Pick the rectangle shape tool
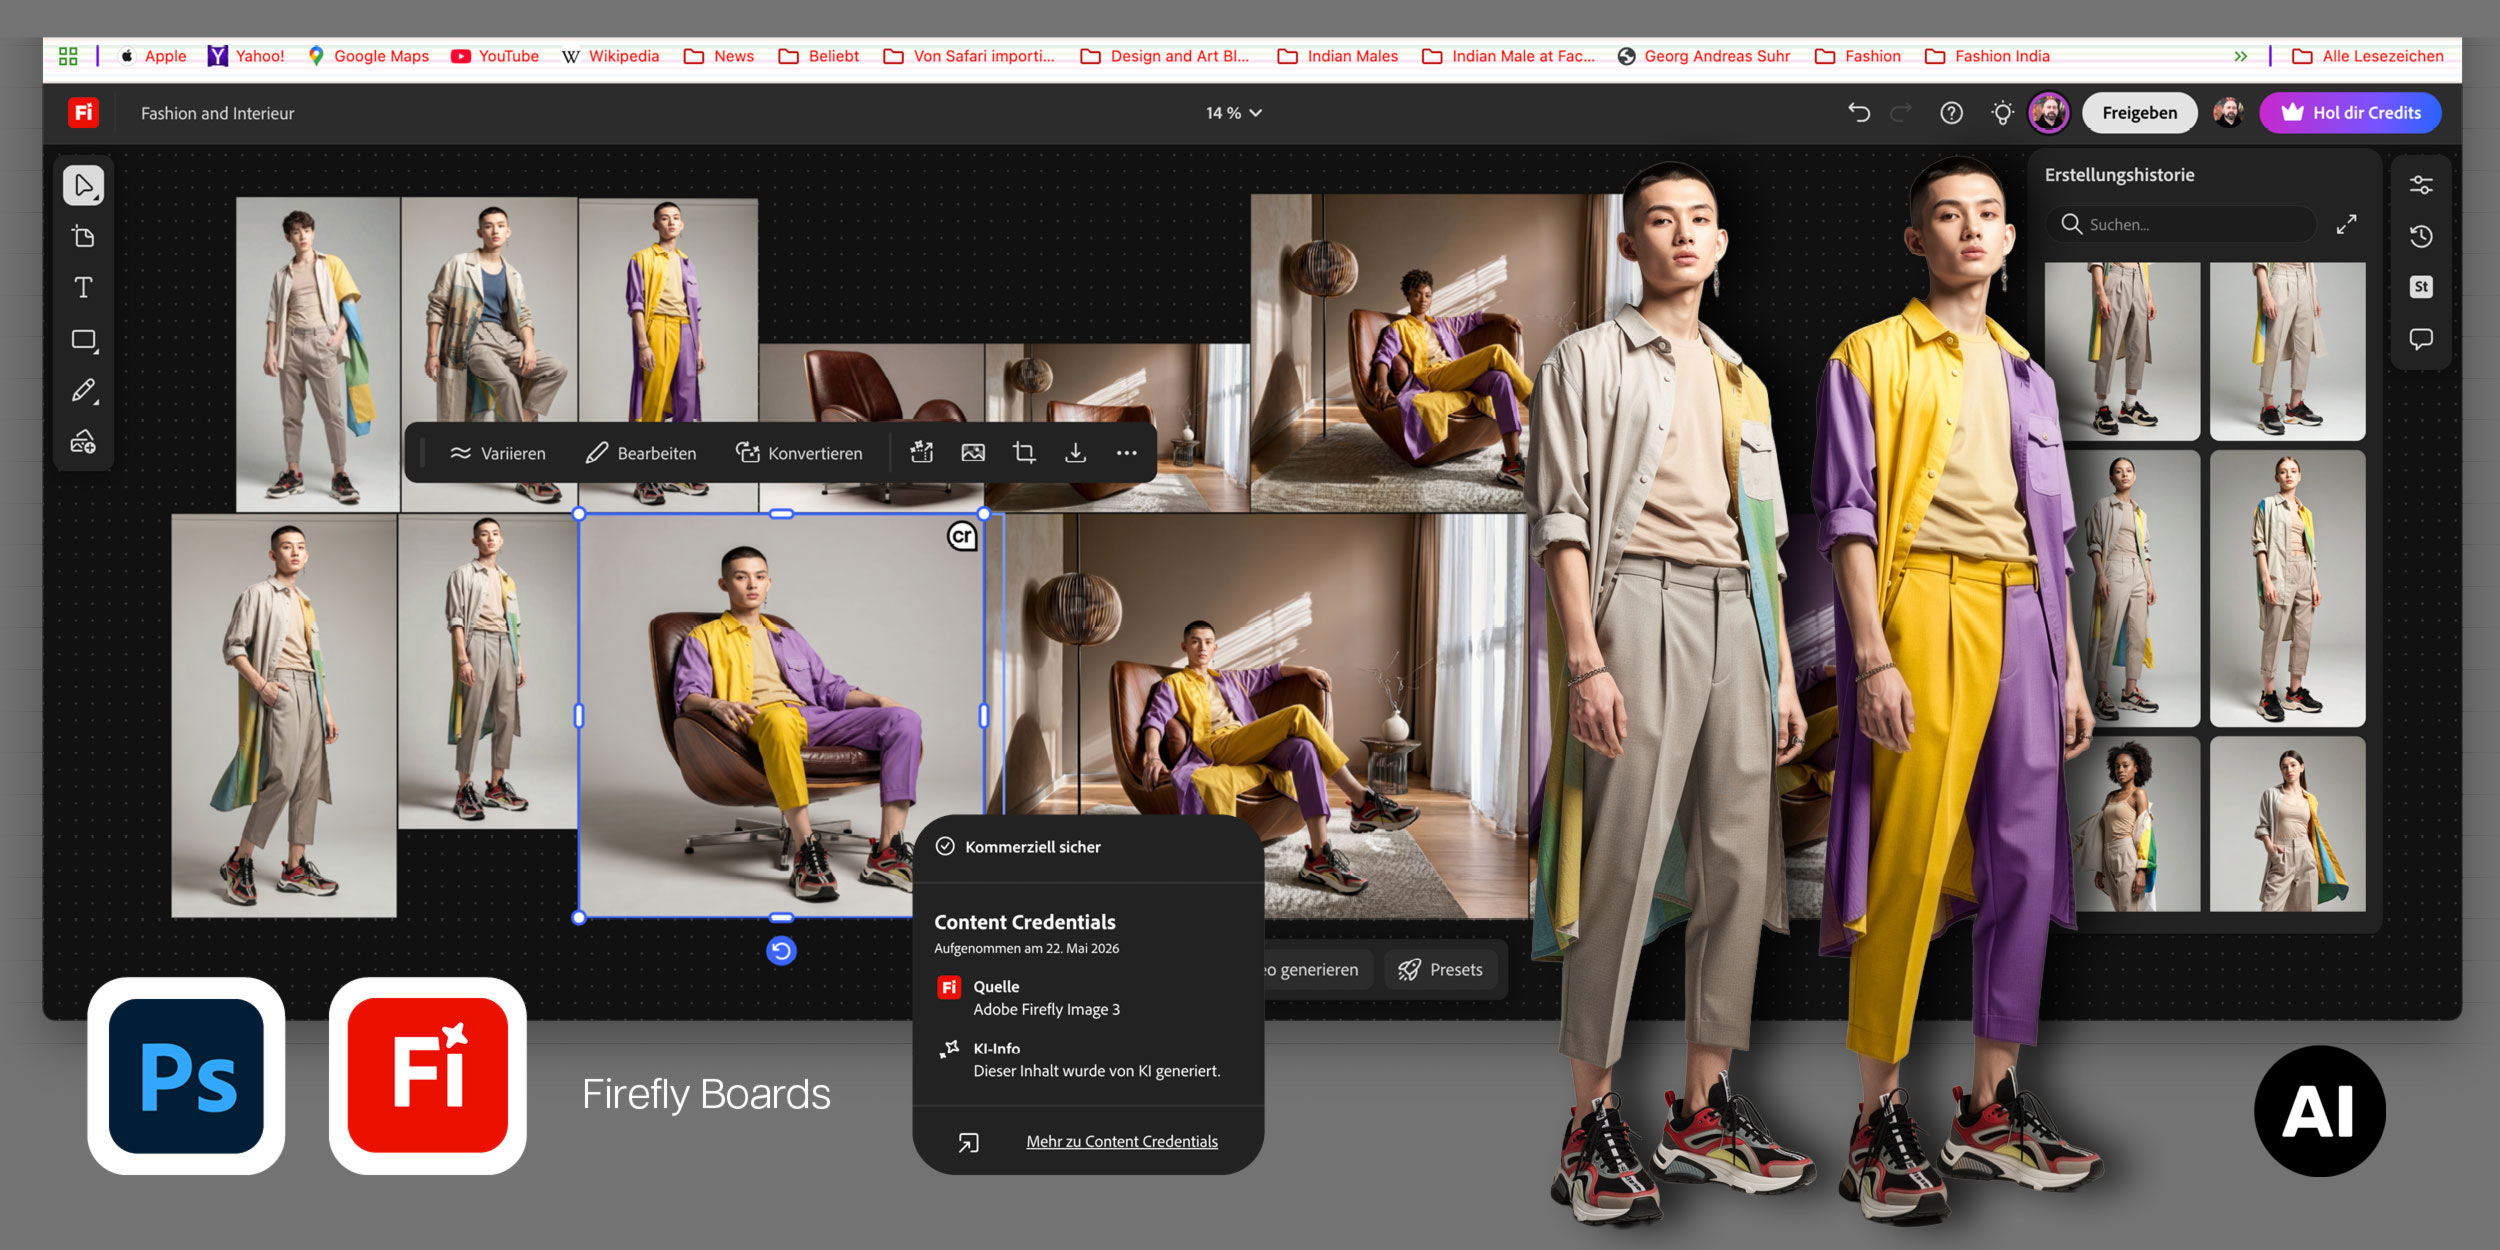The width and height of the screenshot is (2500, 1250). [84, 340]
